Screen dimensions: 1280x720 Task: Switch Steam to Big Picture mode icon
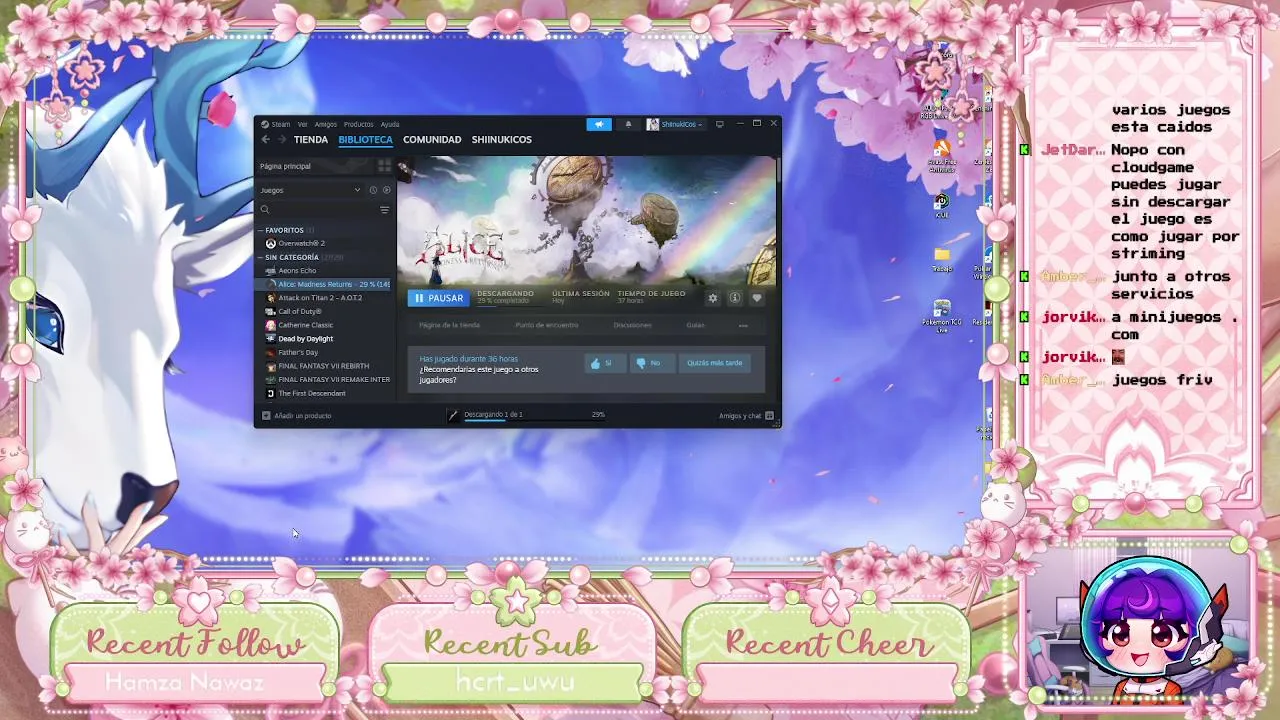pos(719,124)
